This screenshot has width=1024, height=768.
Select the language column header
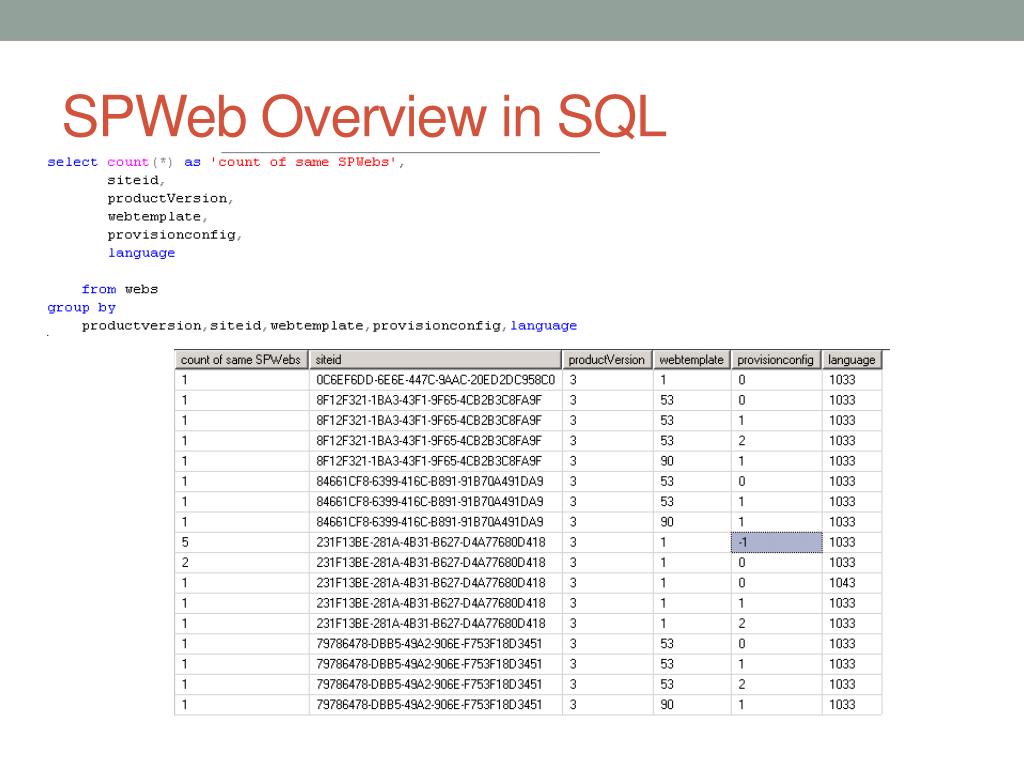pyautogui.click(x=852, y=360)
